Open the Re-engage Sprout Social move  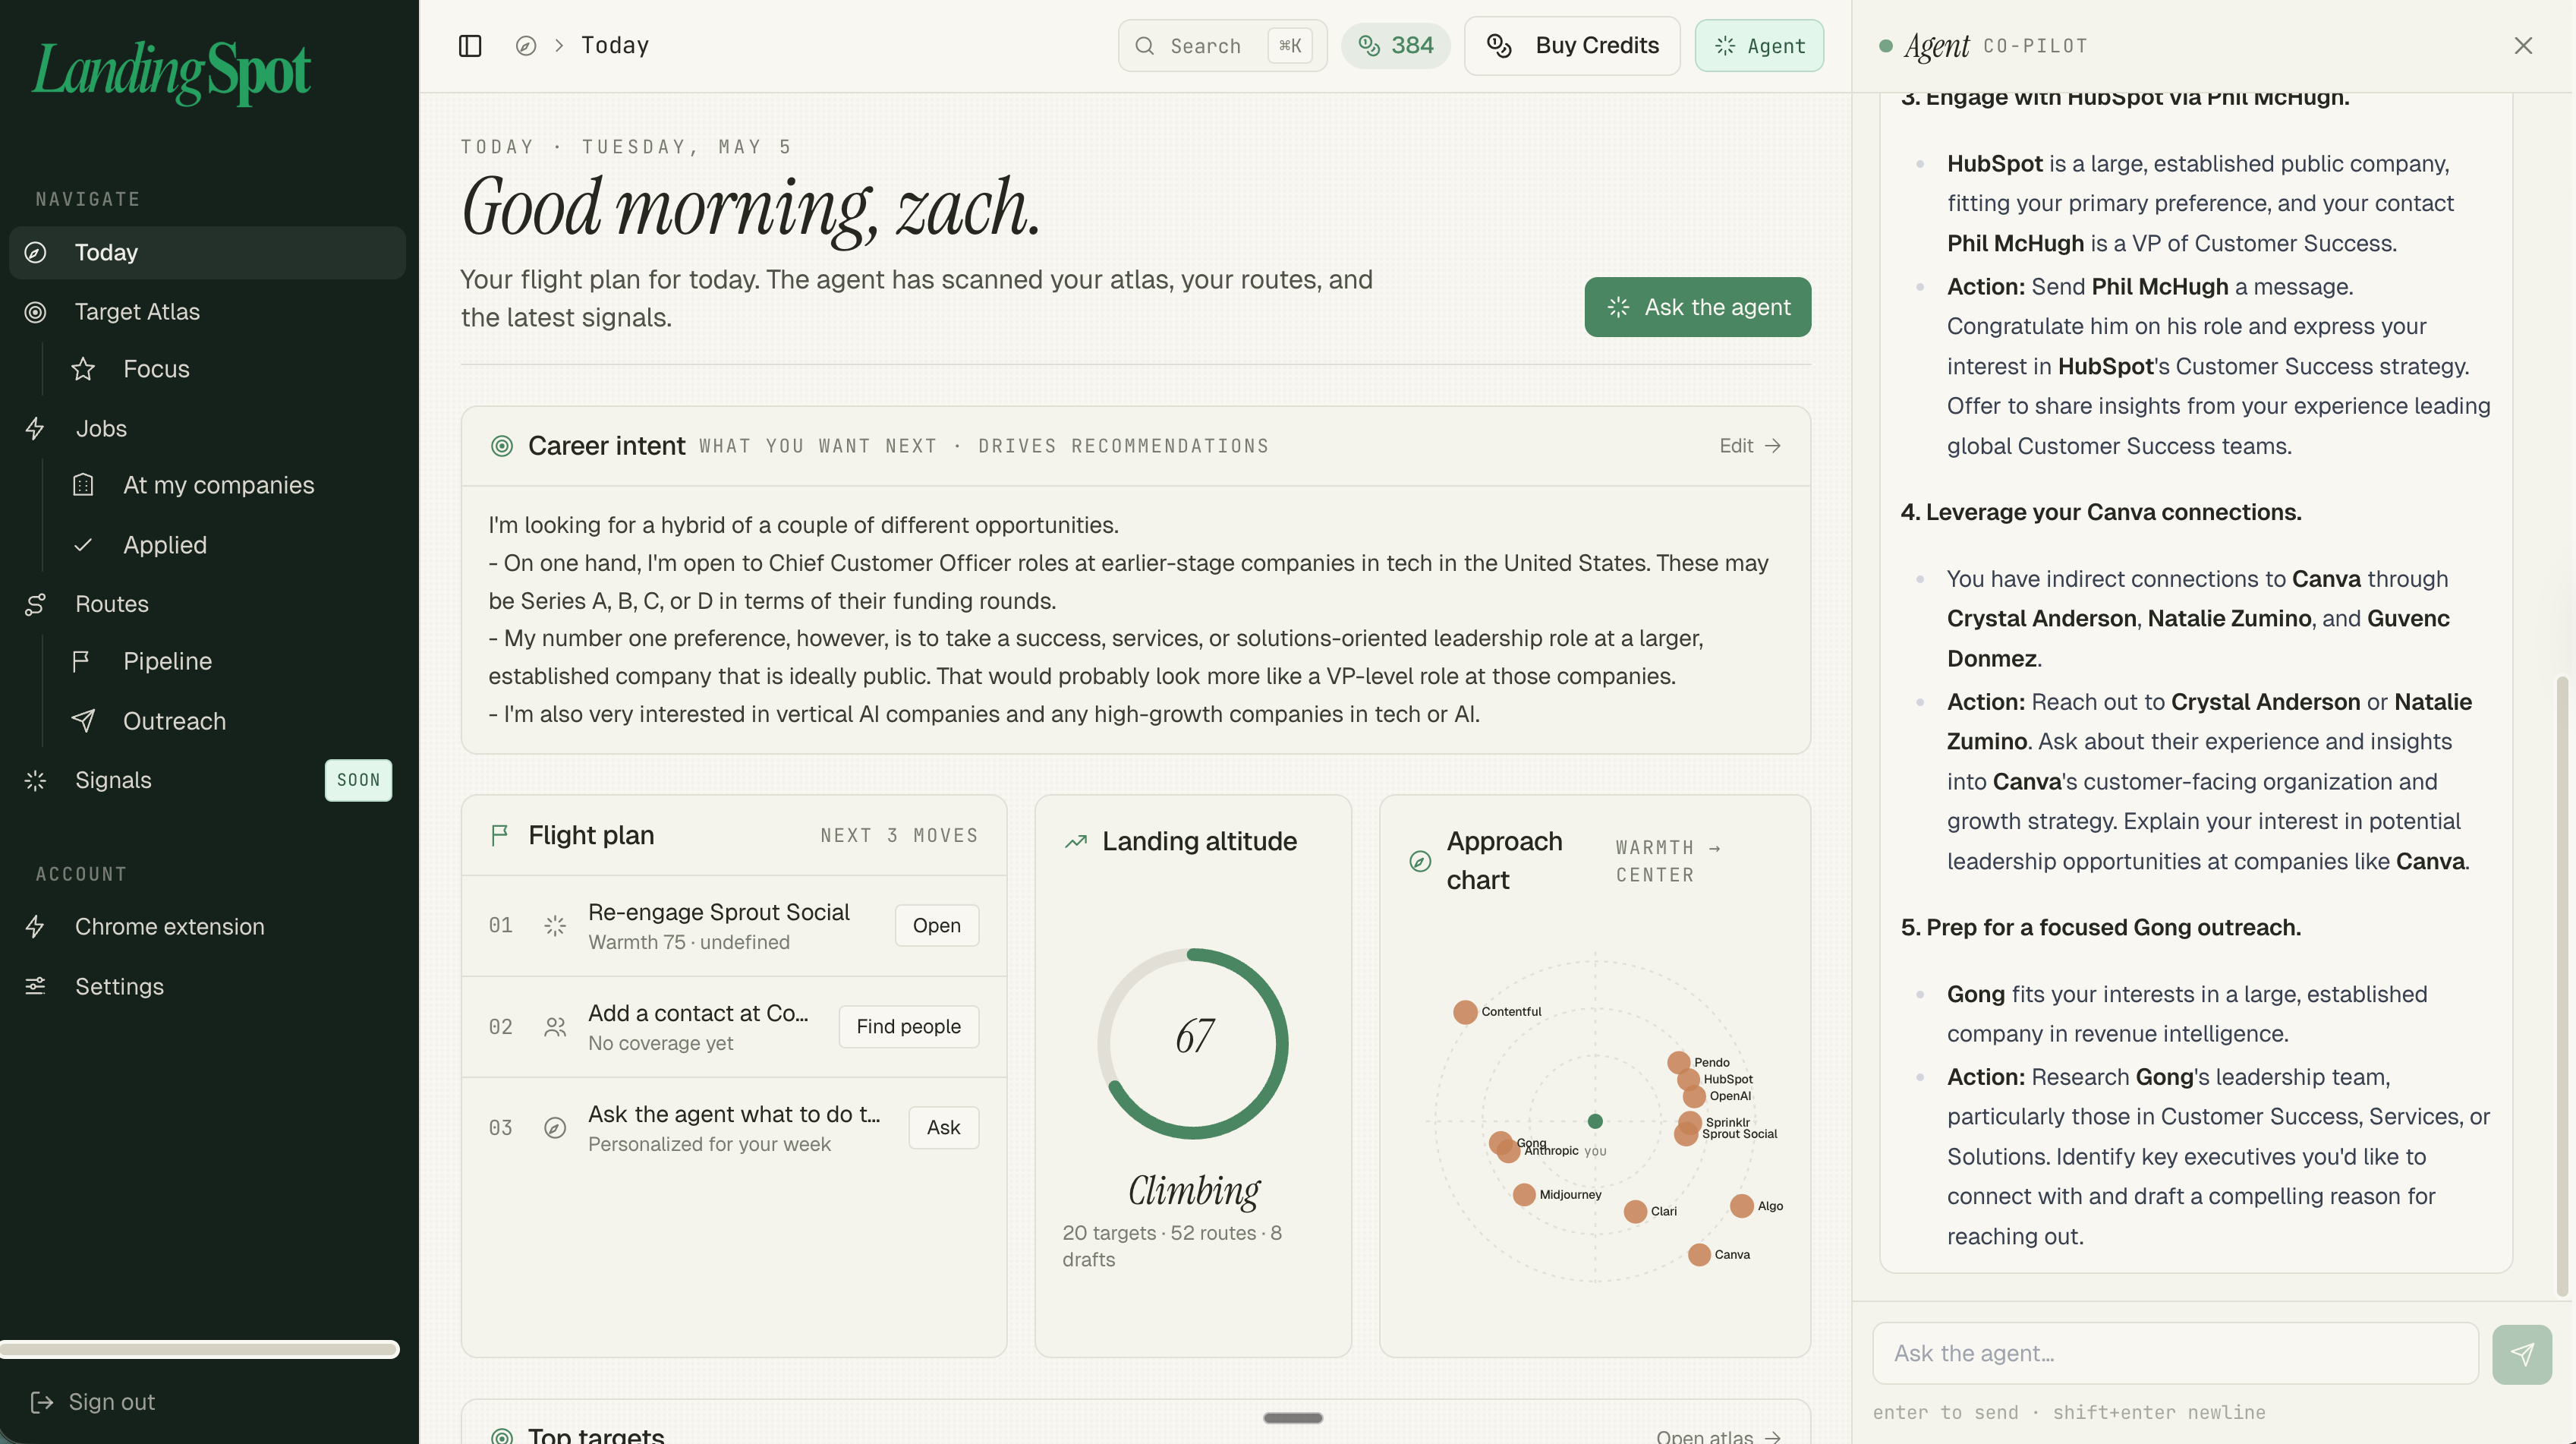click(x=936, y=926)
